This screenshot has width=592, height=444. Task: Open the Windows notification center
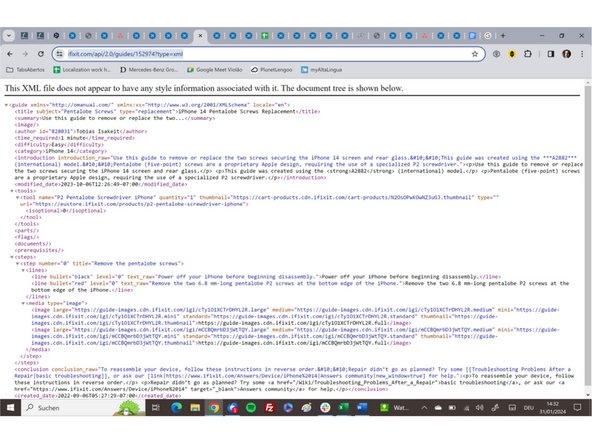click(577, 408)
